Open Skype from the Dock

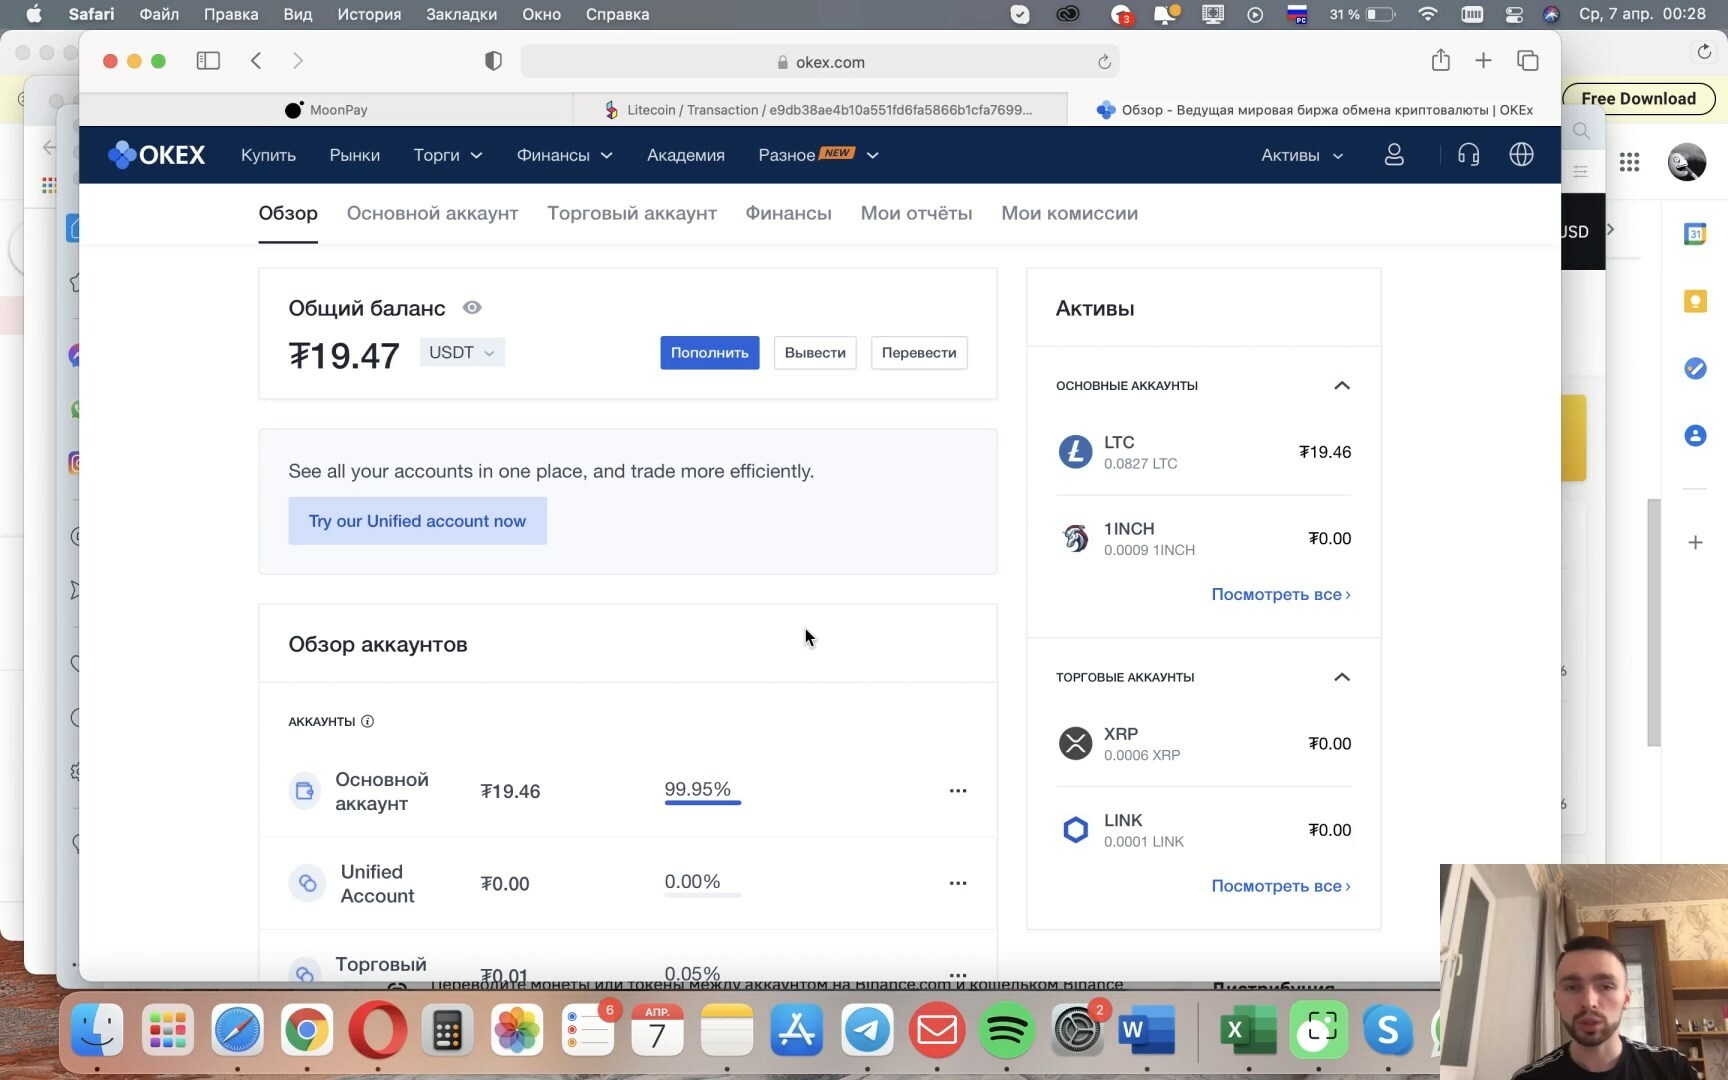point(1387,1030)
